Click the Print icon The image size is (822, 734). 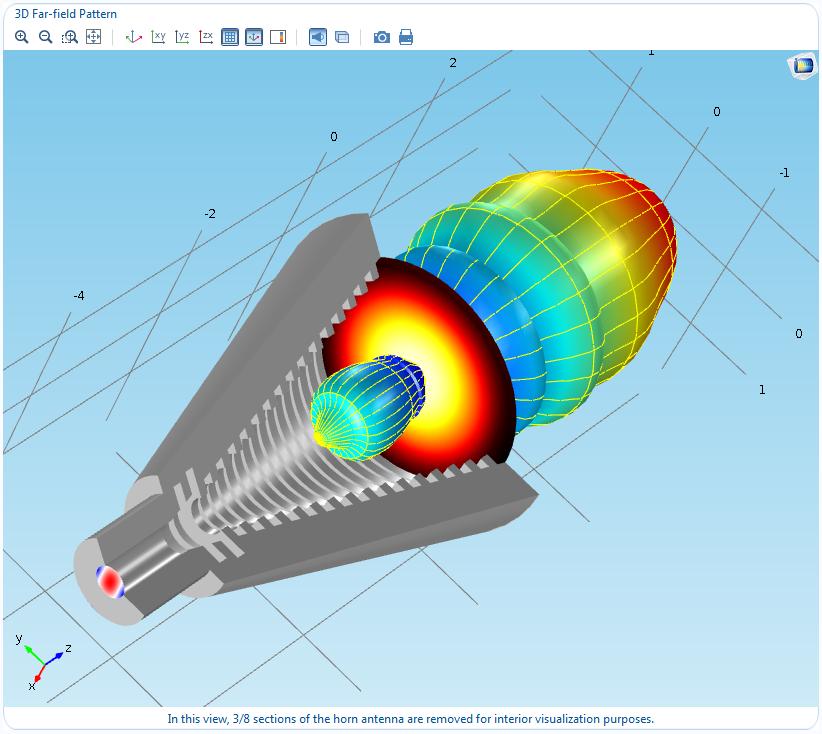click(406, 37)
